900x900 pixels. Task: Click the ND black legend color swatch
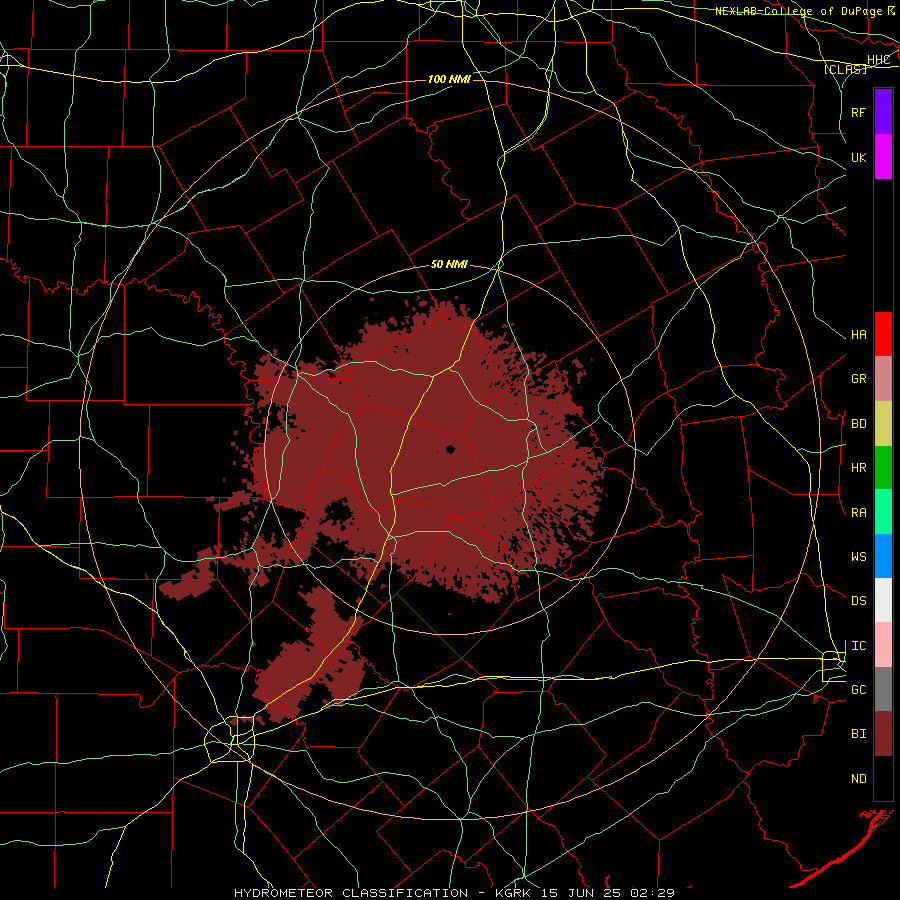point(883,778)
